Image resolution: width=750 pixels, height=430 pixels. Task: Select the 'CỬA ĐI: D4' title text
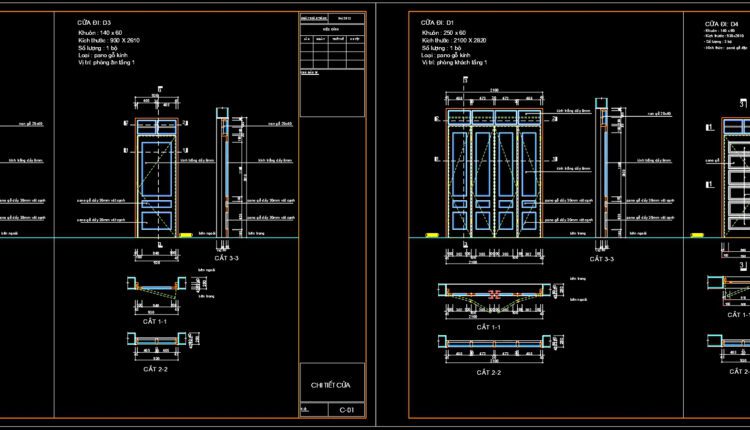tap(722, 23)
